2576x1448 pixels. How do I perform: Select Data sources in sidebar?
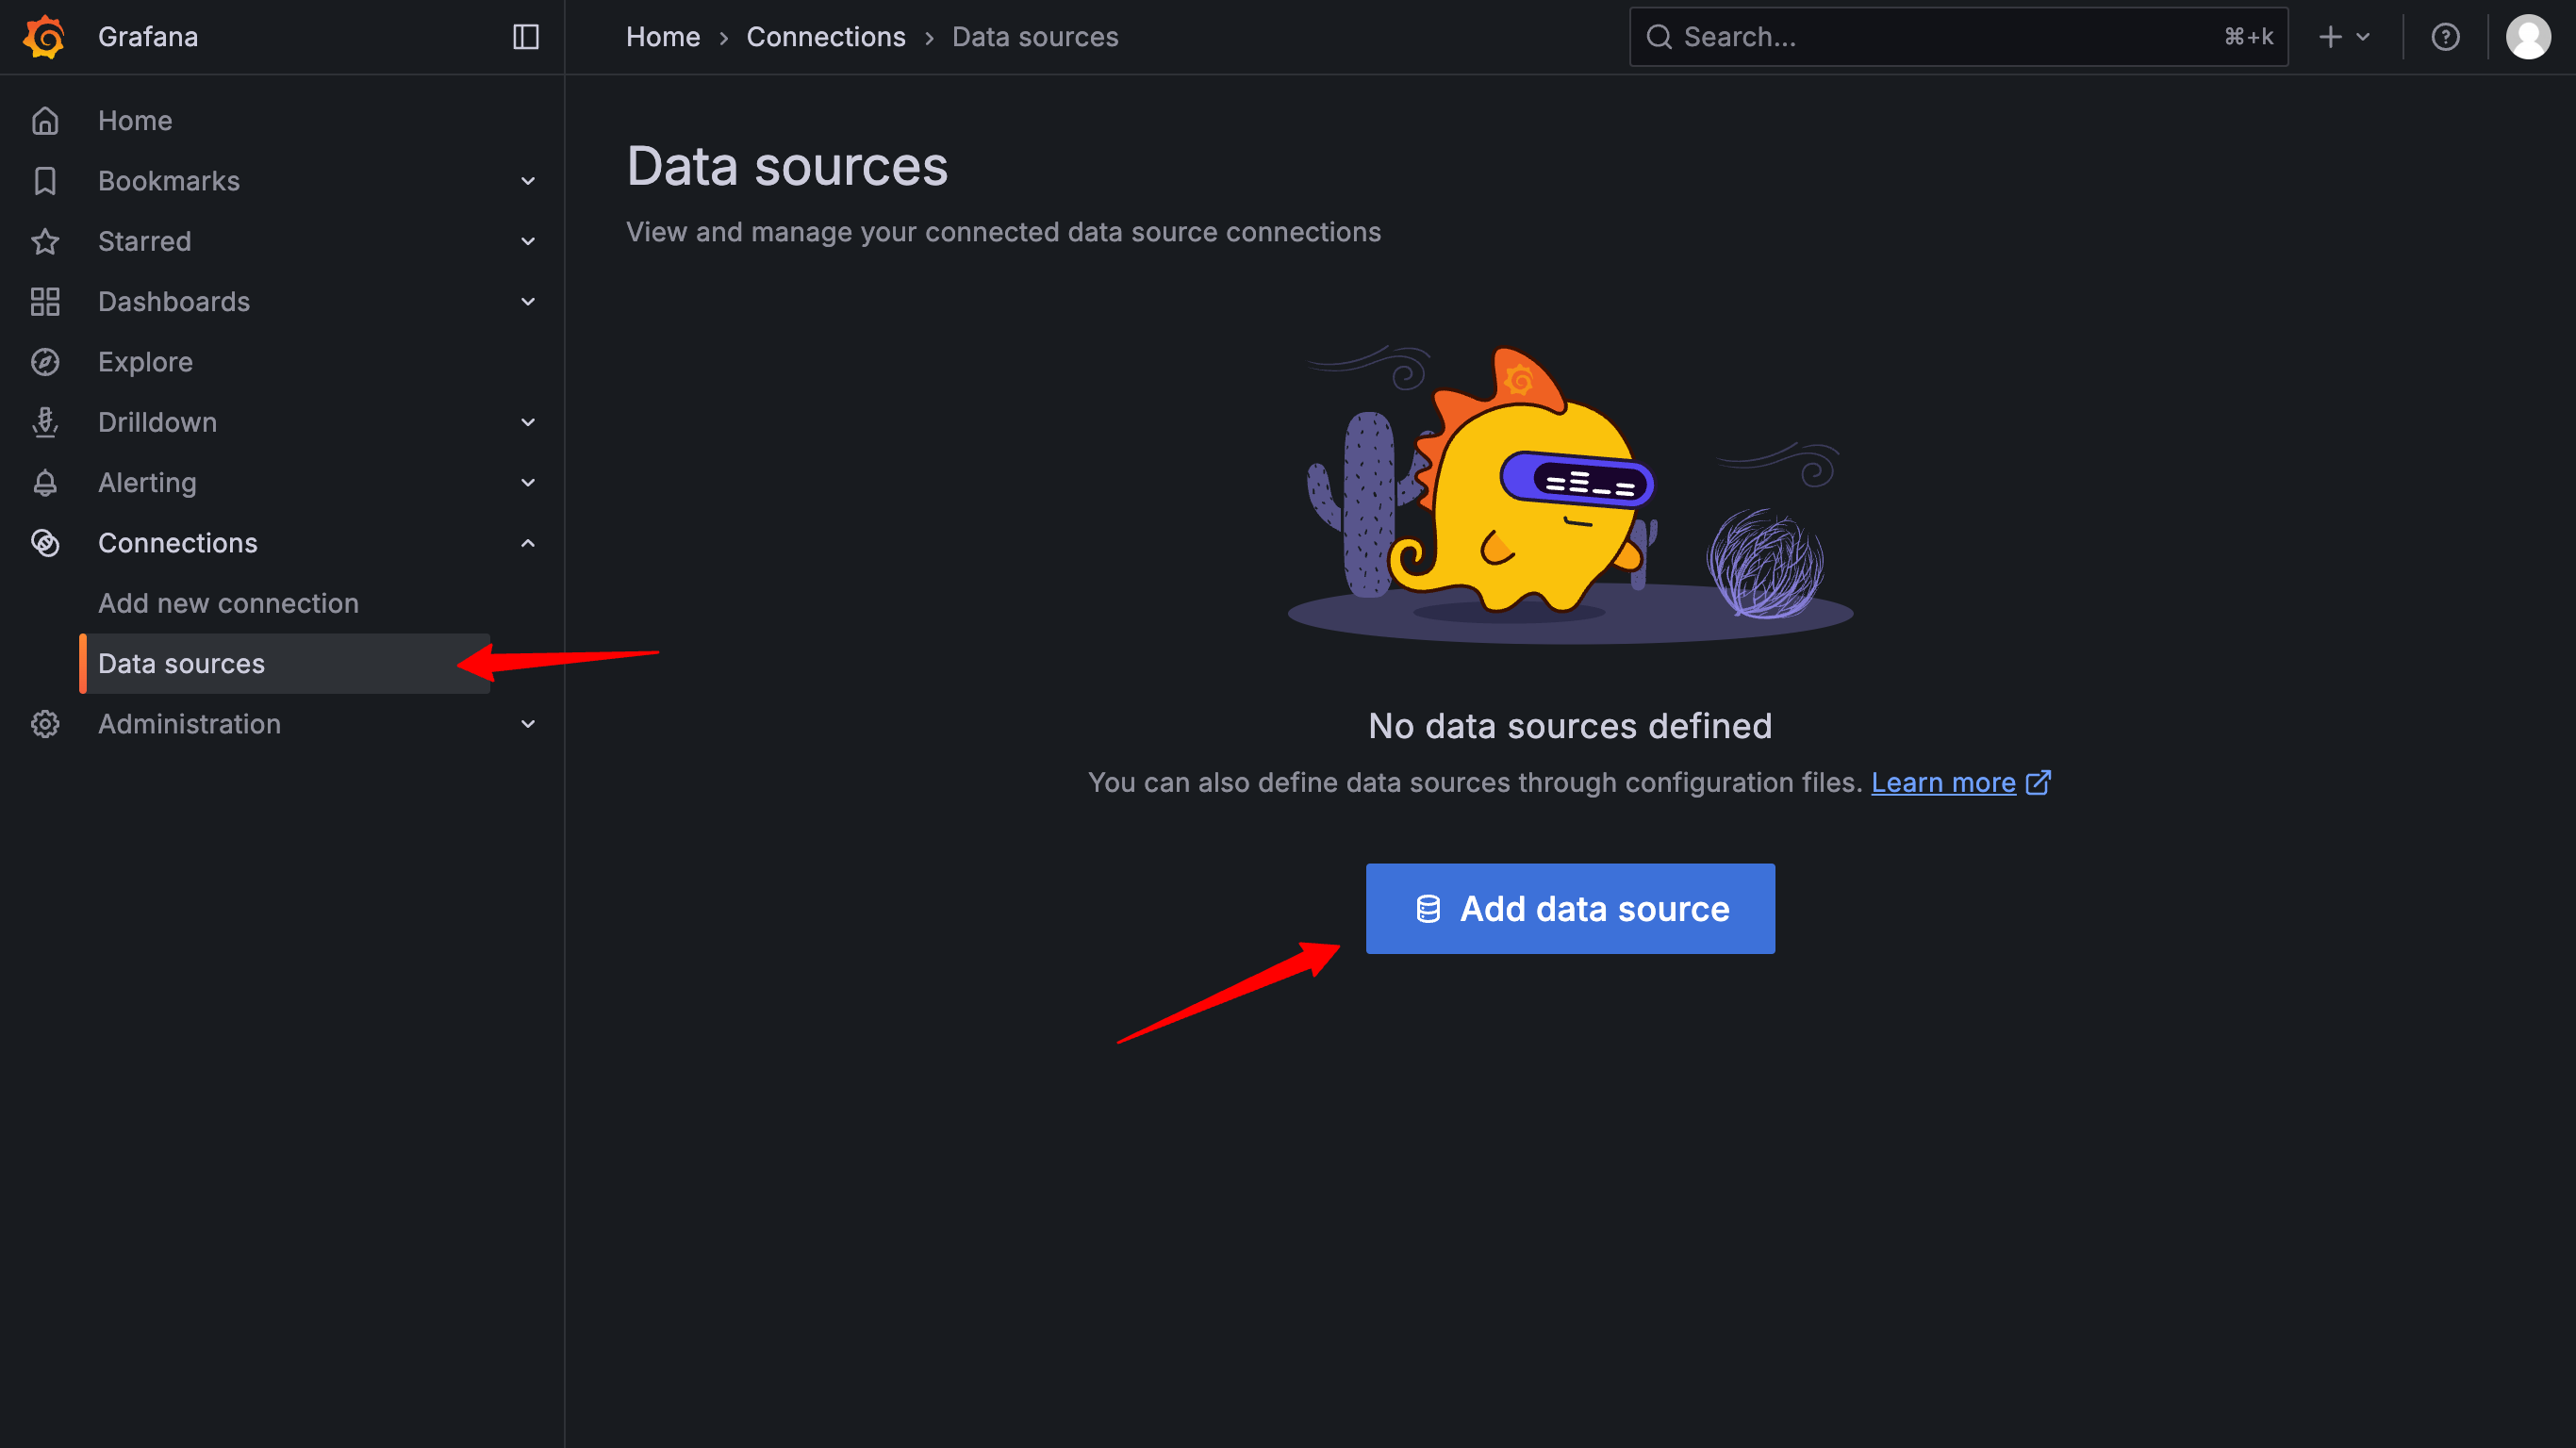pyautogui.click(x=182, y=664)
